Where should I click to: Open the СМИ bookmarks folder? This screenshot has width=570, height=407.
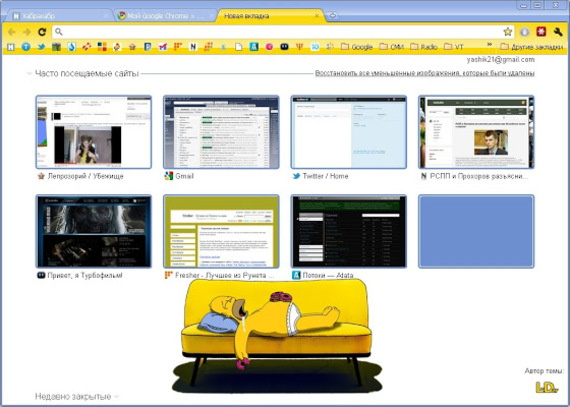[x=391, y=47]
